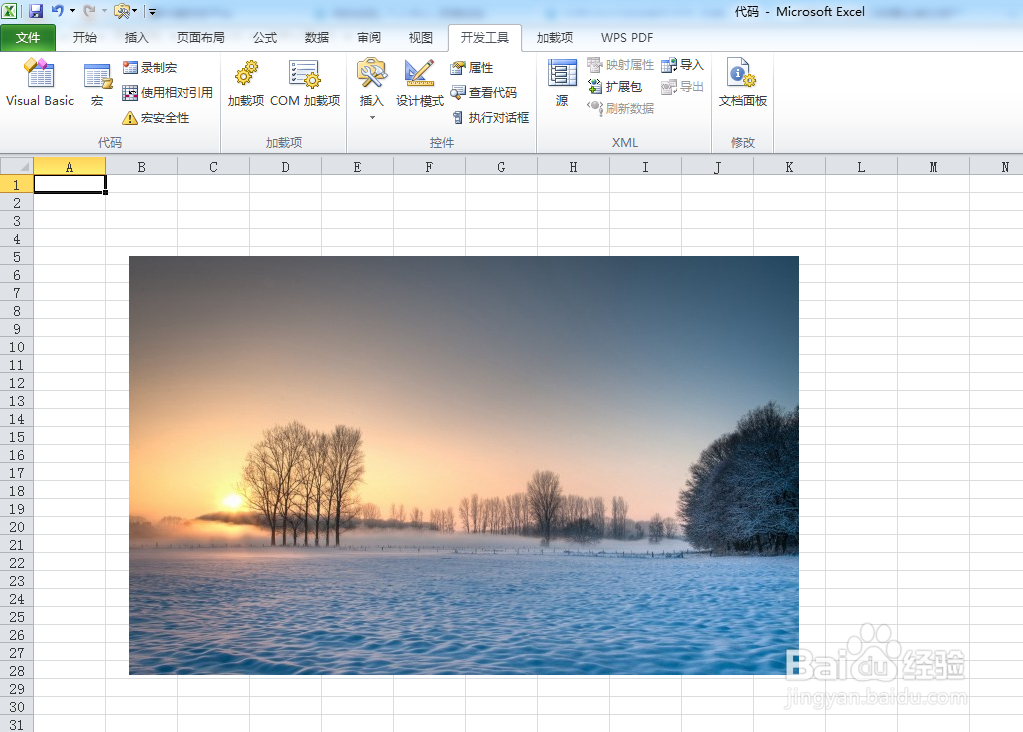The height and width of the screenshot is (732, 1023).
Task: Open Expansion Packs (扩展包)
Action: pos(615,86)
